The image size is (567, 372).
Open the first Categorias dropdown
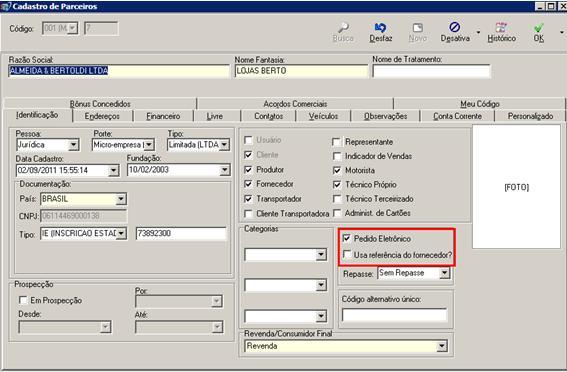coord(321,255)
